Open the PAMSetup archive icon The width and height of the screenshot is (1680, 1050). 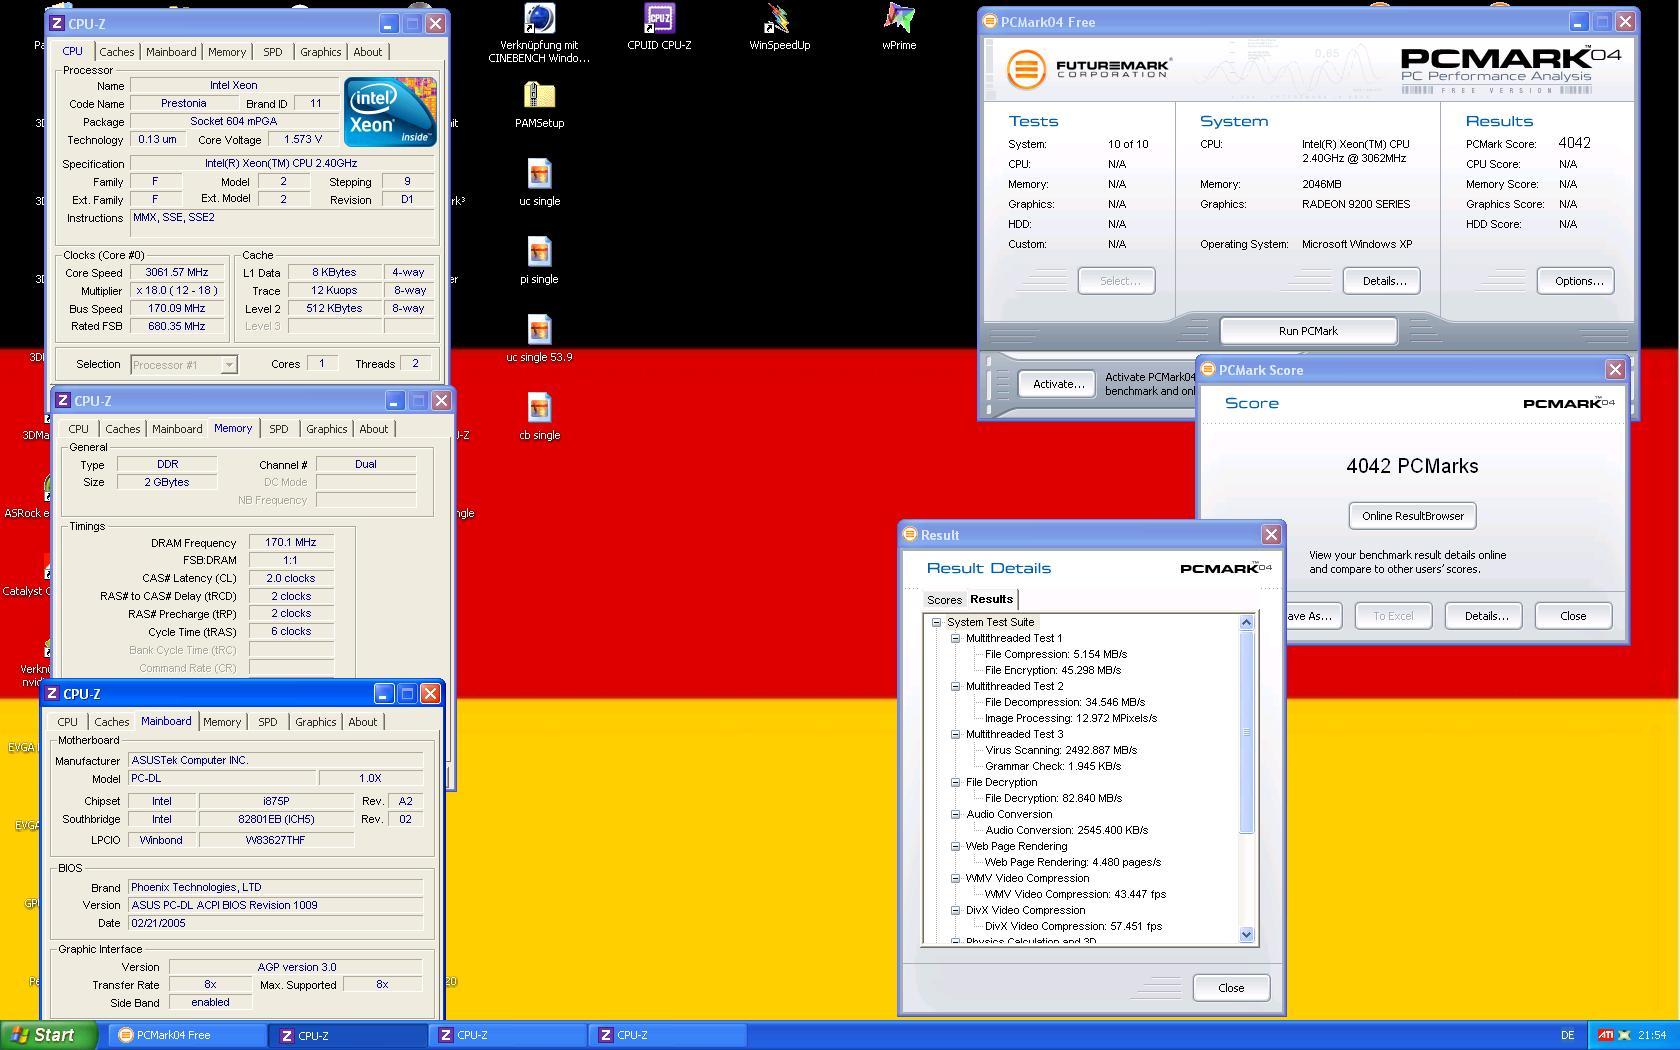tap(539, 97)
